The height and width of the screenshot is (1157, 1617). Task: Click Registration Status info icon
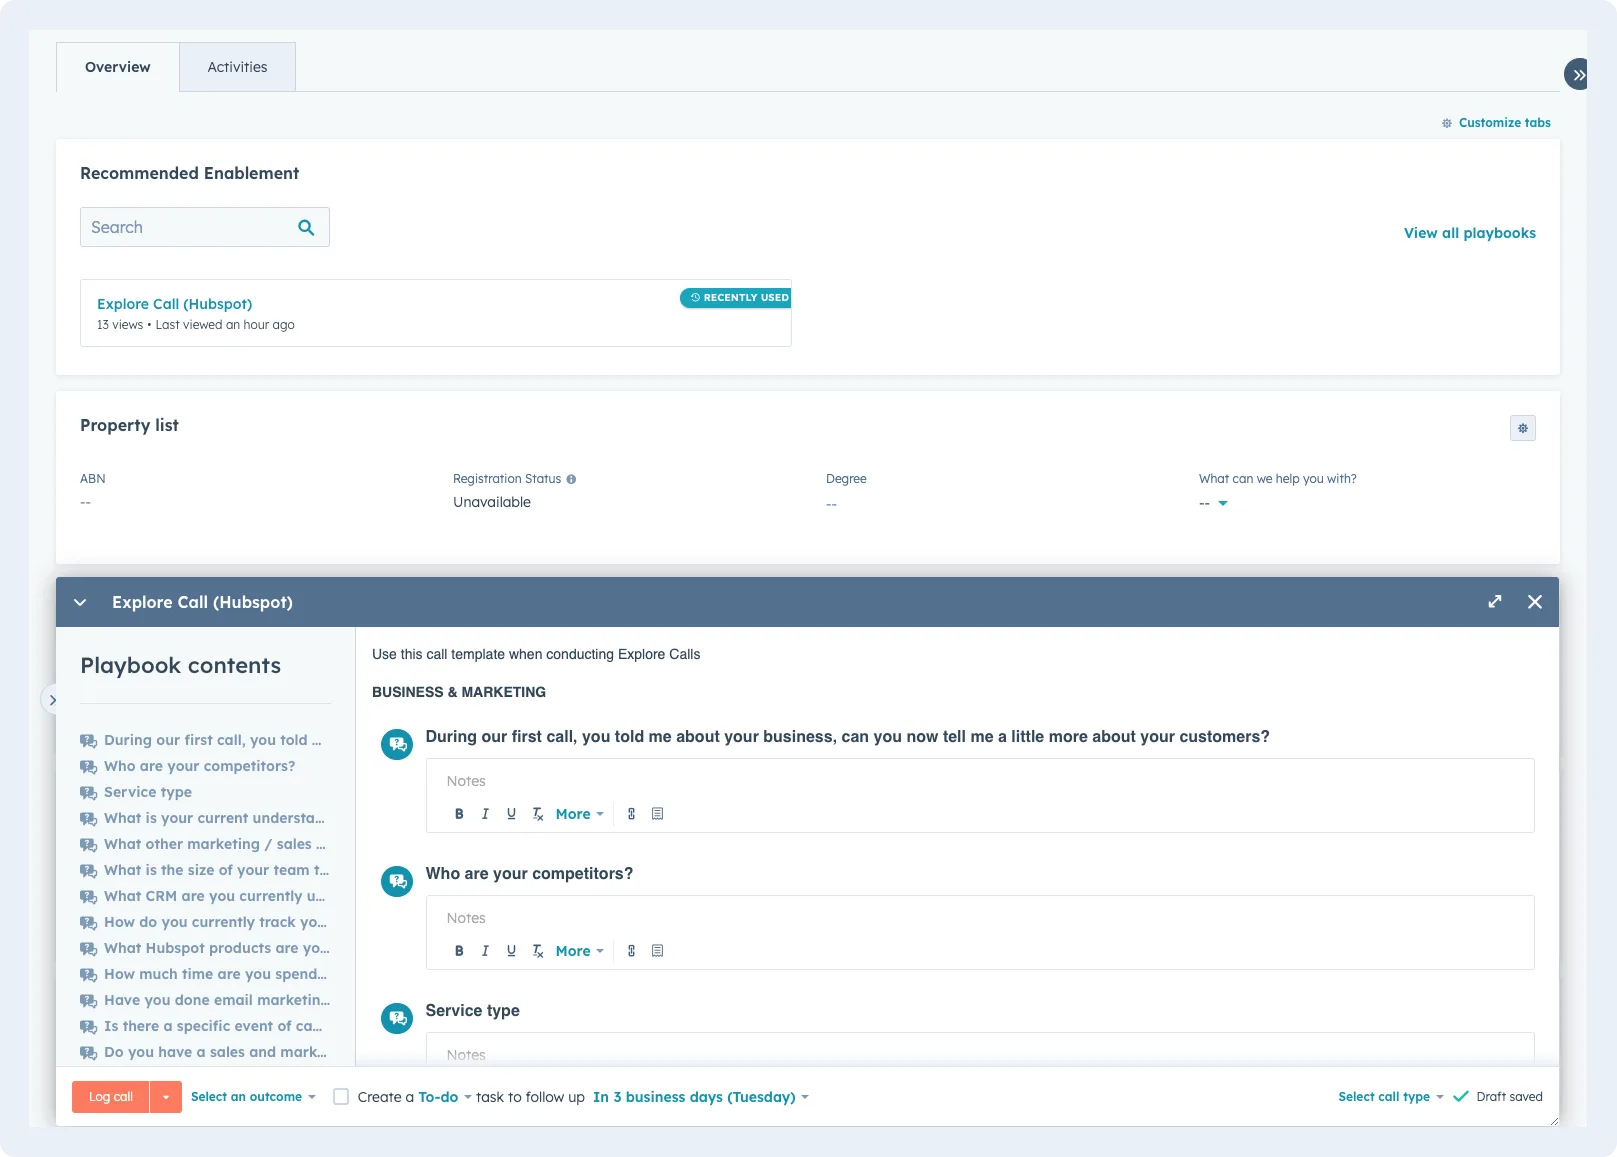click(571, 479)
